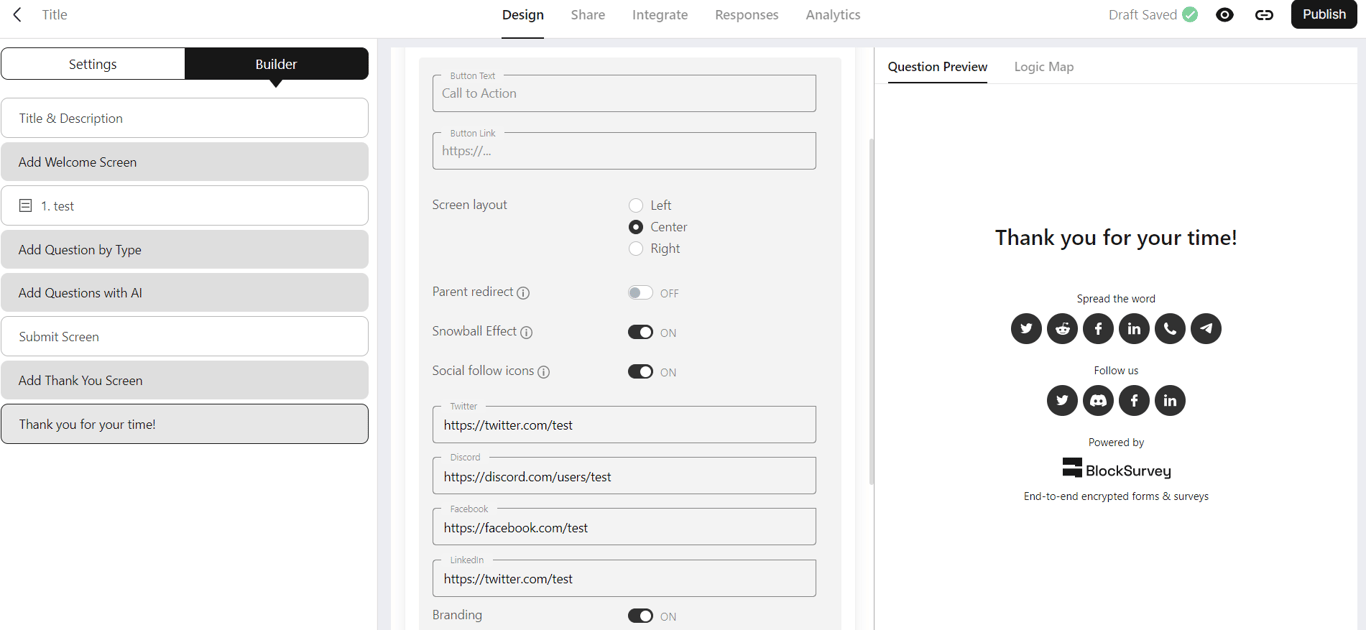1366x630 pixels.
Task: Select the Left screen layout option
Action: (636, 206)
